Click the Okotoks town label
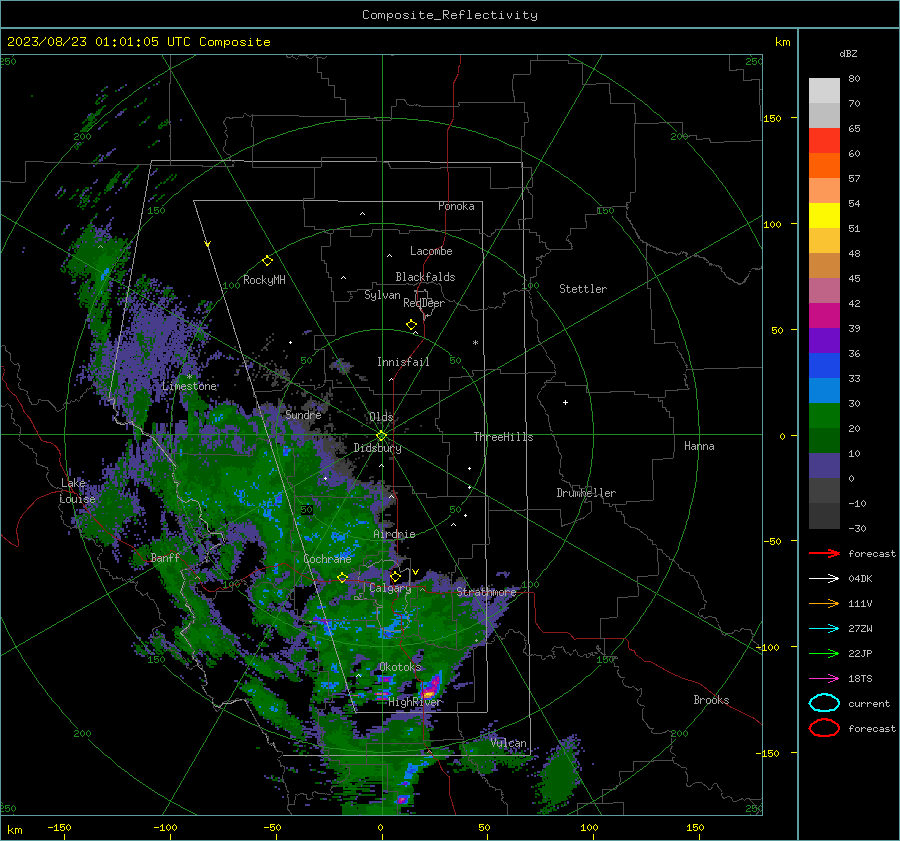 (400, 667)
